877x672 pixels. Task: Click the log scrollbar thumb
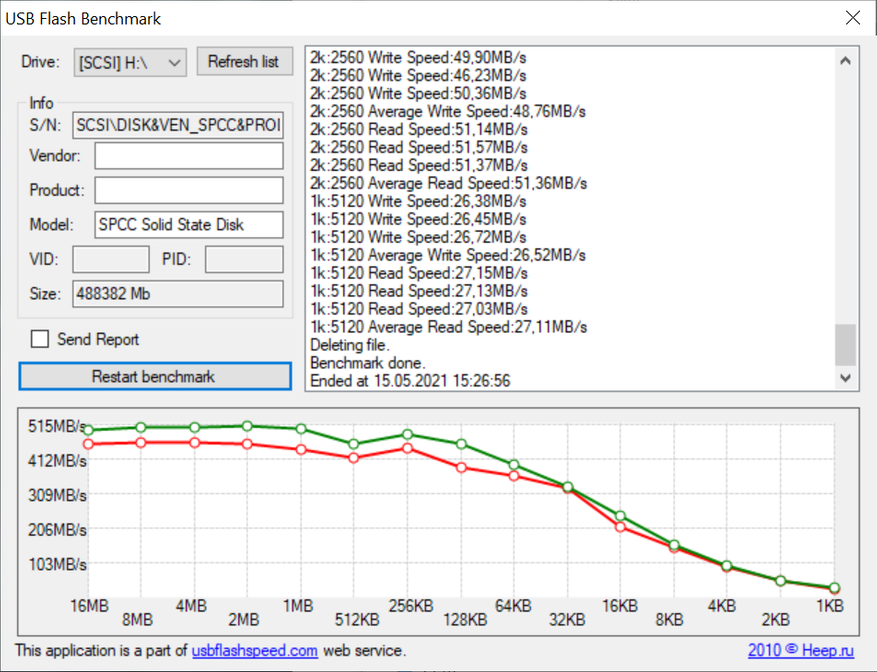click(x=846, y=345)
